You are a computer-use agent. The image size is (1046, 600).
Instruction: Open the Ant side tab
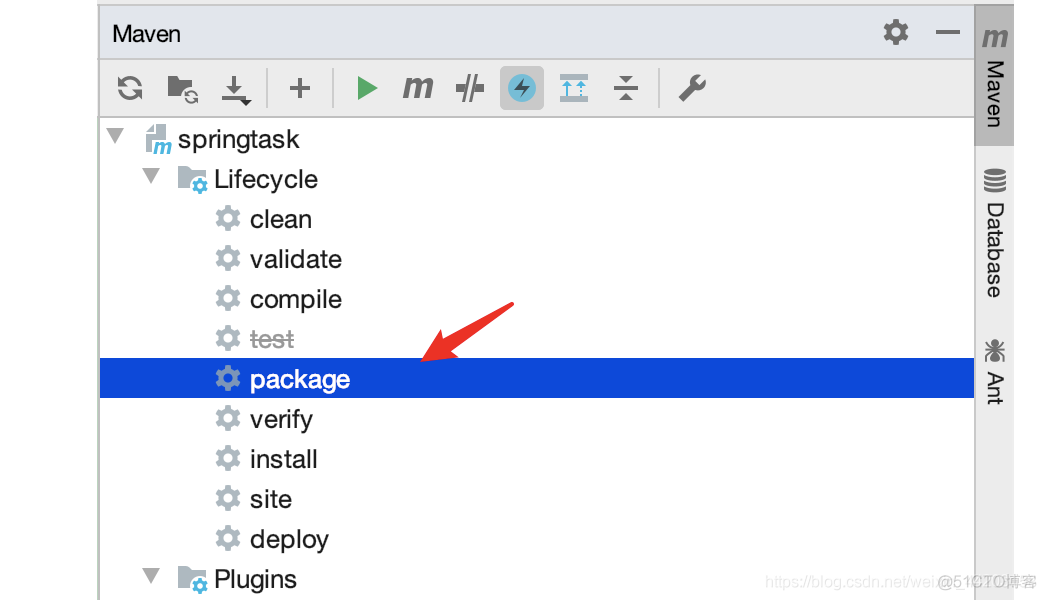994,372
